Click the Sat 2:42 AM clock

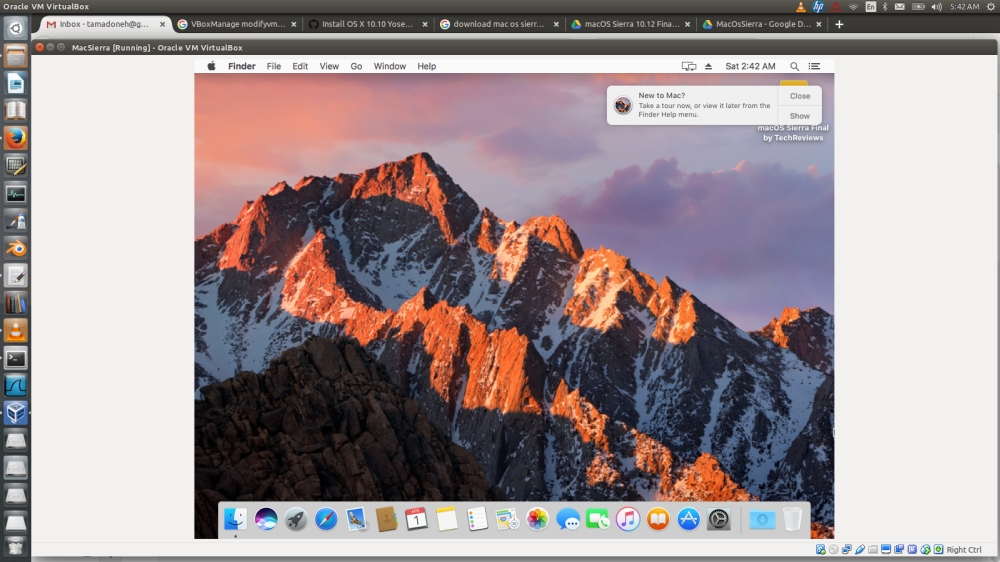coord(750,66)
